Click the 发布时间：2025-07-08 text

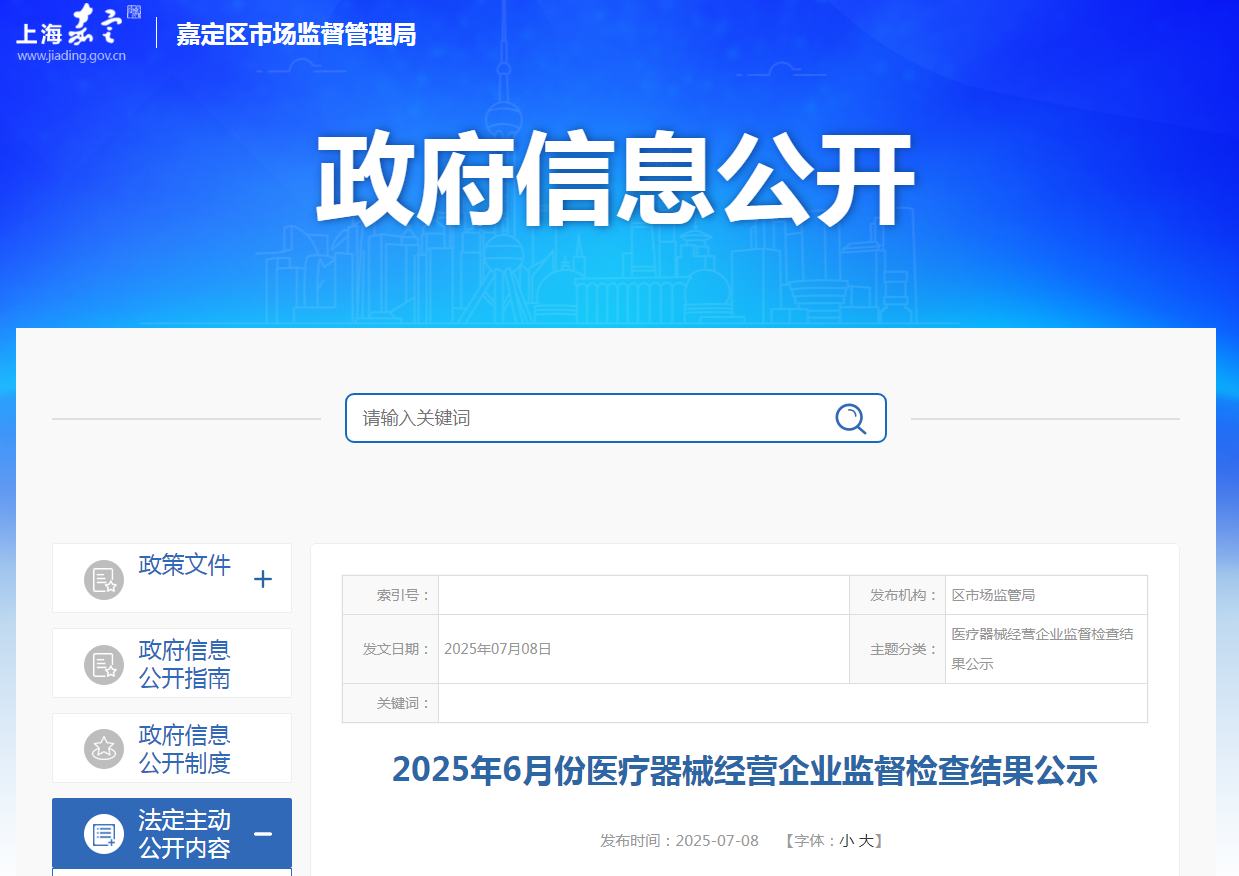(680, 841)
